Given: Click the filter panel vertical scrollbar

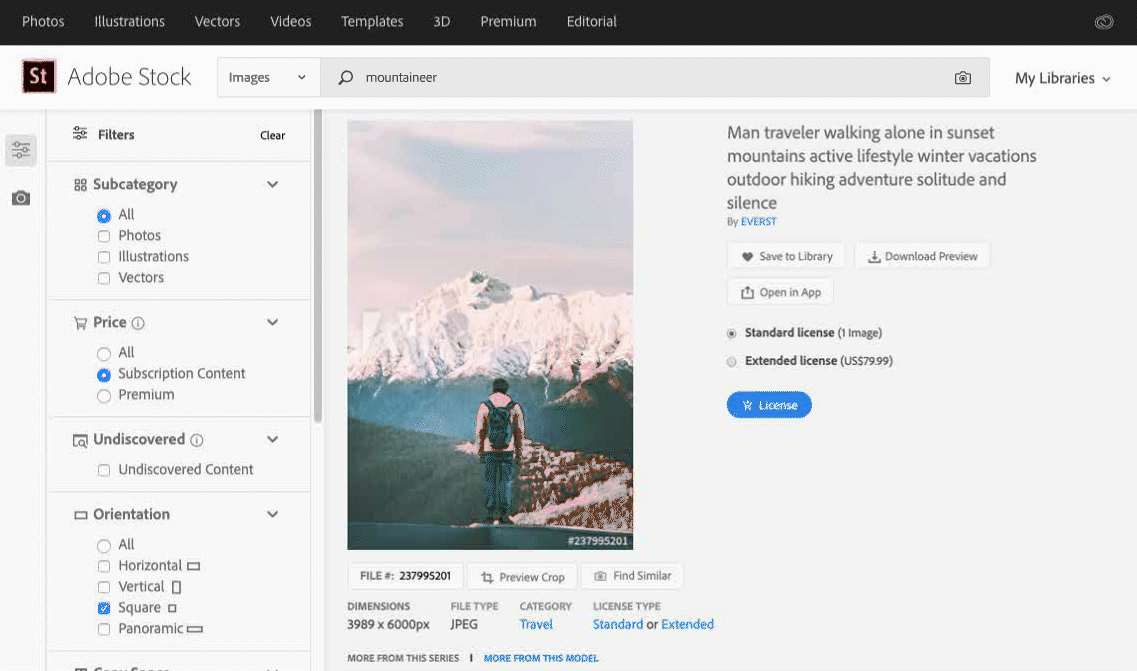Looking at the screenshot, I should pyautogui.click(x=318, y=265).
